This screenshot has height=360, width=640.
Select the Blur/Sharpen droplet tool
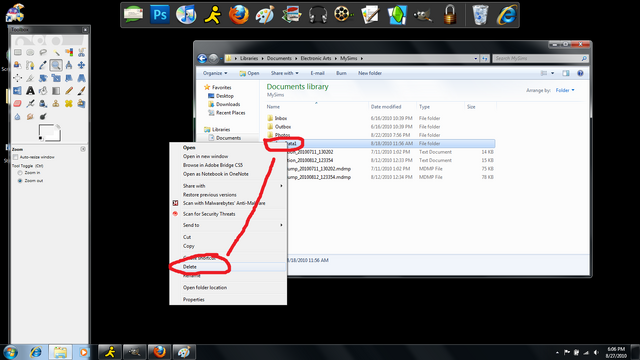click(18, 116)
